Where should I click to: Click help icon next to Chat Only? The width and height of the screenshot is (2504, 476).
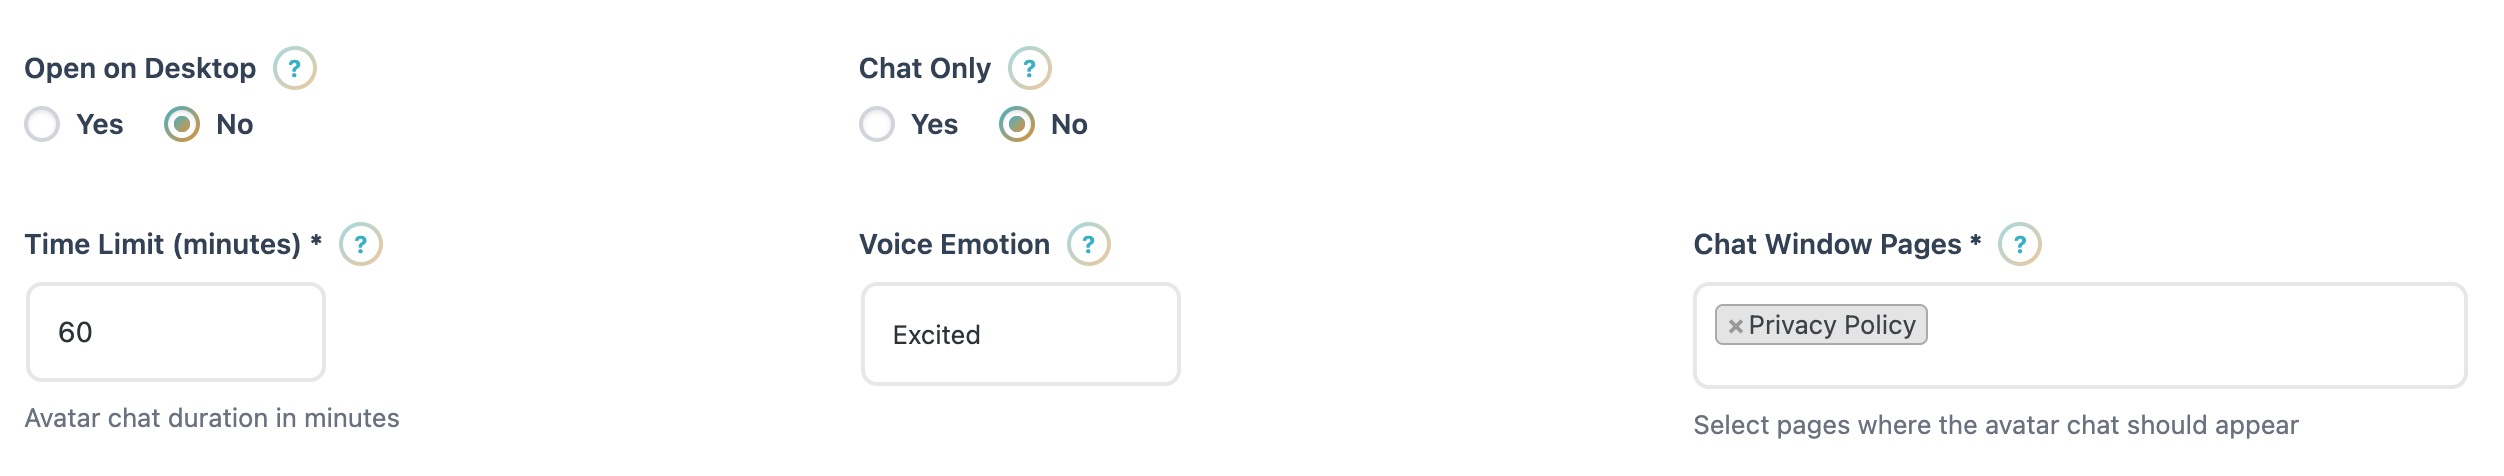[1029, 68]
